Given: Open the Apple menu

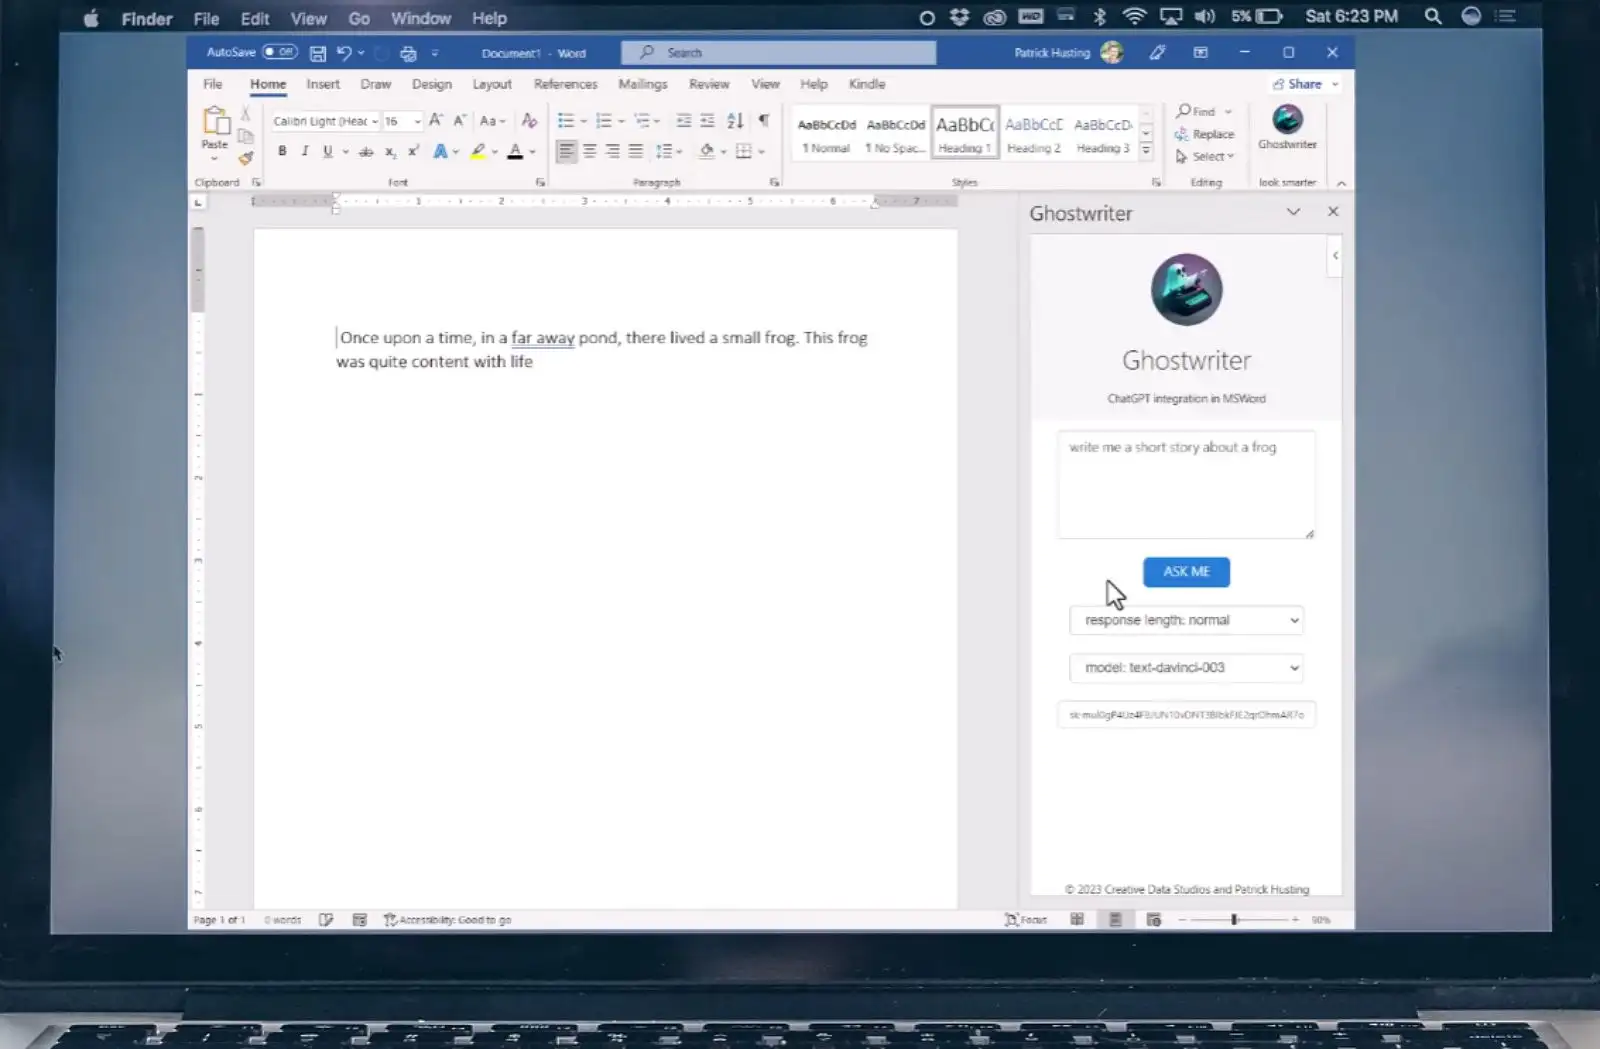Looking at the screenshot, I should click(90, 18).
